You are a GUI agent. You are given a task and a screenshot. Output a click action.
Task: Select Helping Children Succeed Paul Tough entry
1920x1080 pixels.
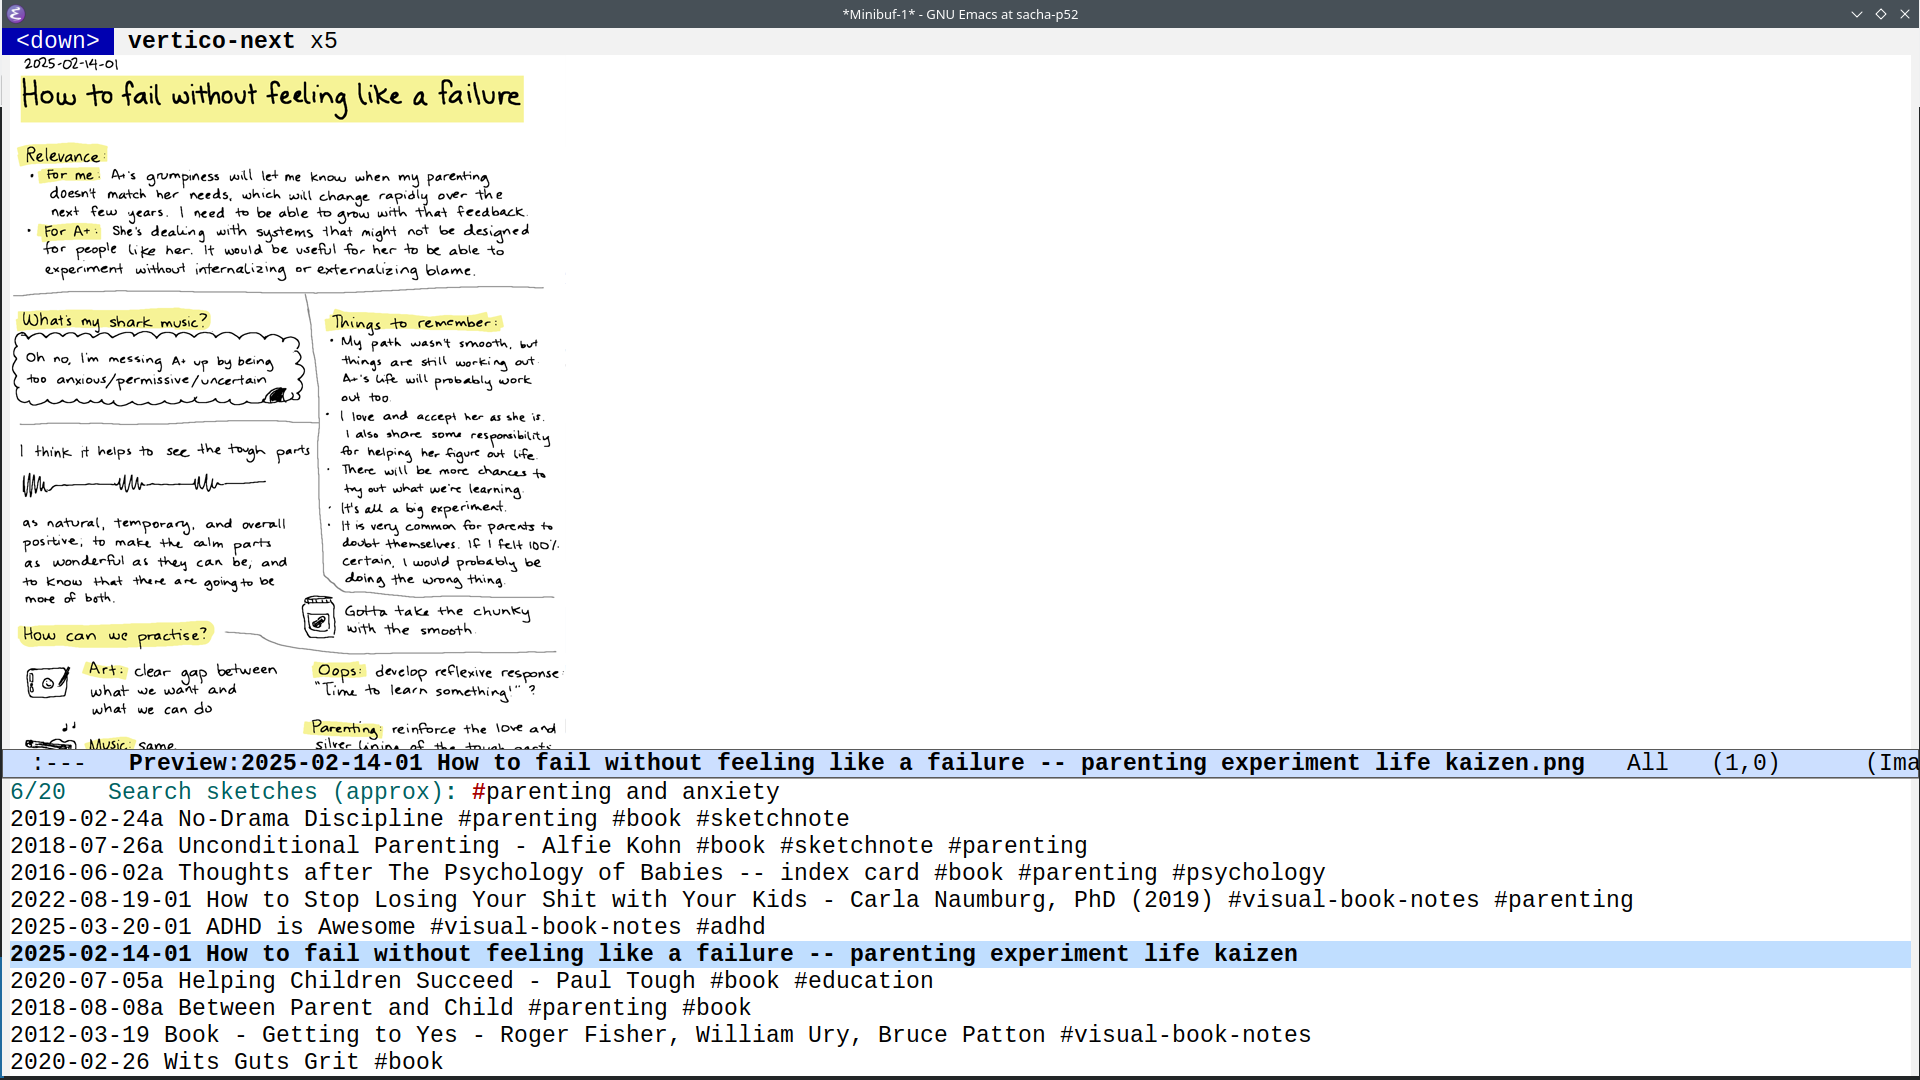tap(471, 981)
